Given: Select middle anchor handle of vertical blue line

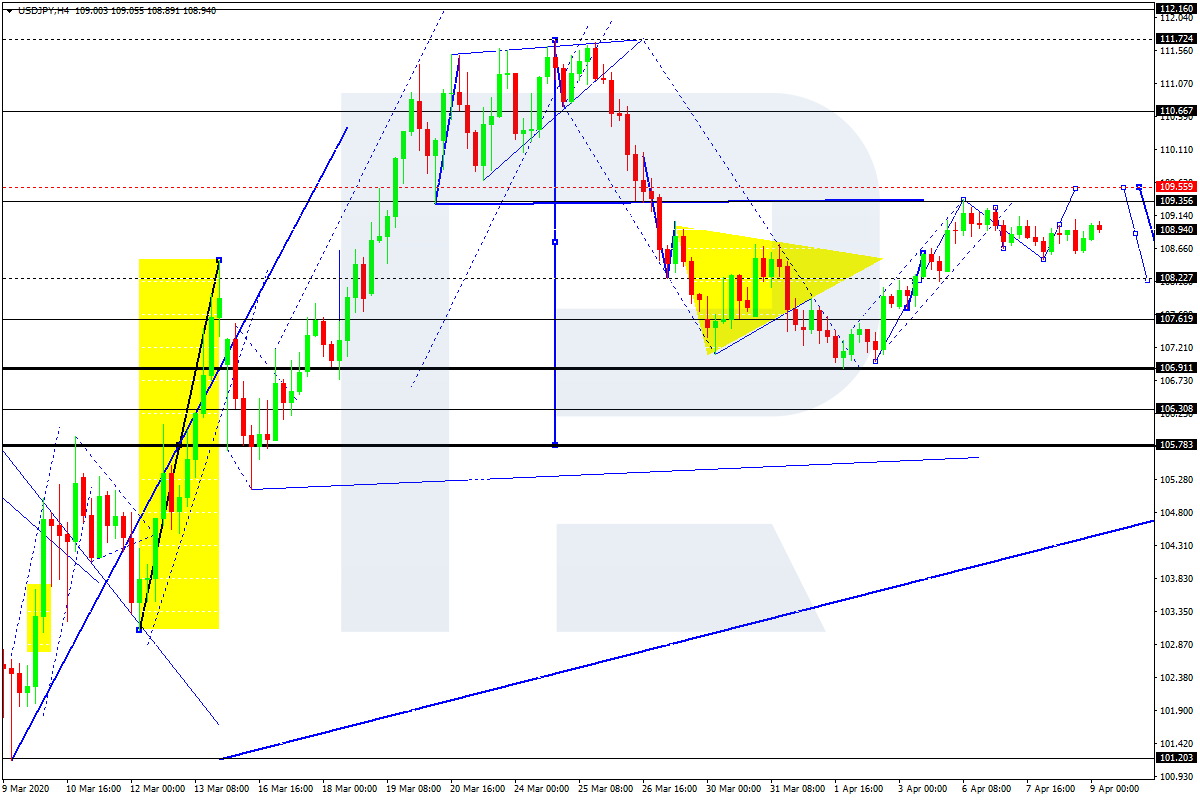Looking at the screenshot, I should pyautogui.click(x=554, y=242).
